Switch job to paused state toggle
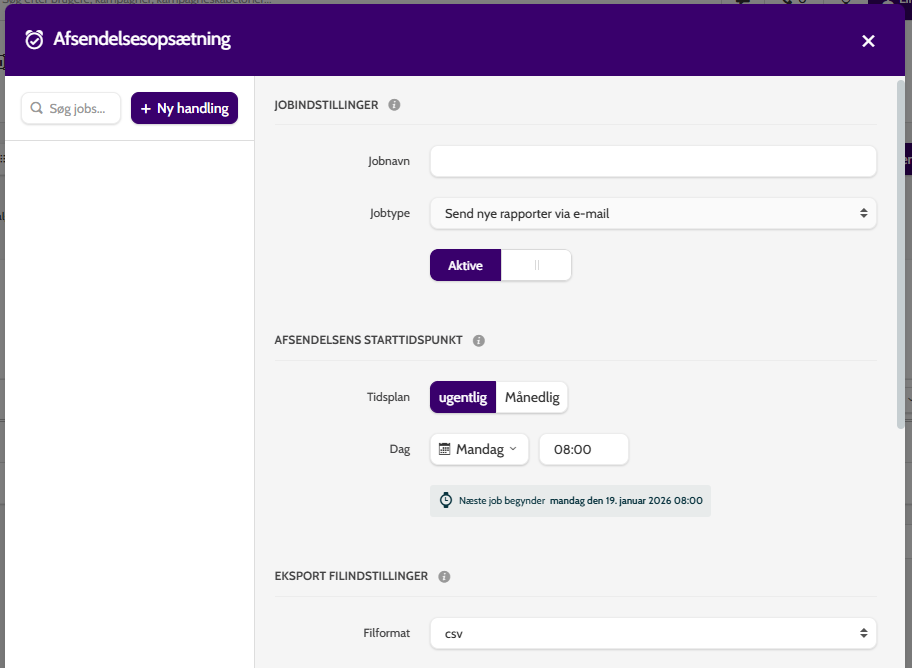The height and width of the screenshot is (668, 912). click(x=536, y=265)
